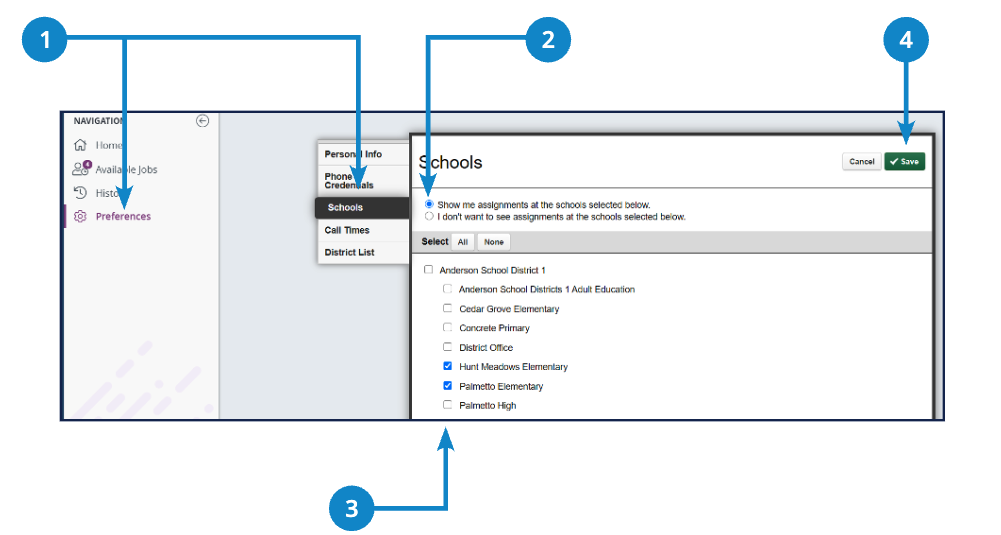
Task: Click step marker number 1 circle
Action: tap(45, 40)
